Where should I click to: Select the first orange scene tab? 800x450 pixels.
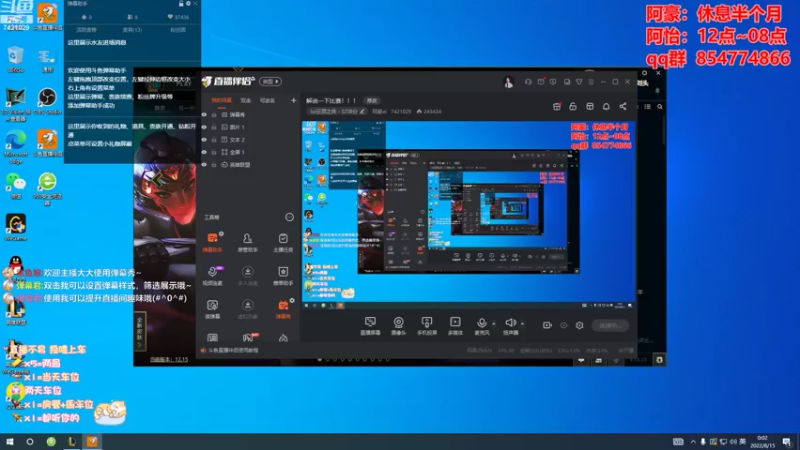click(221, 101)
